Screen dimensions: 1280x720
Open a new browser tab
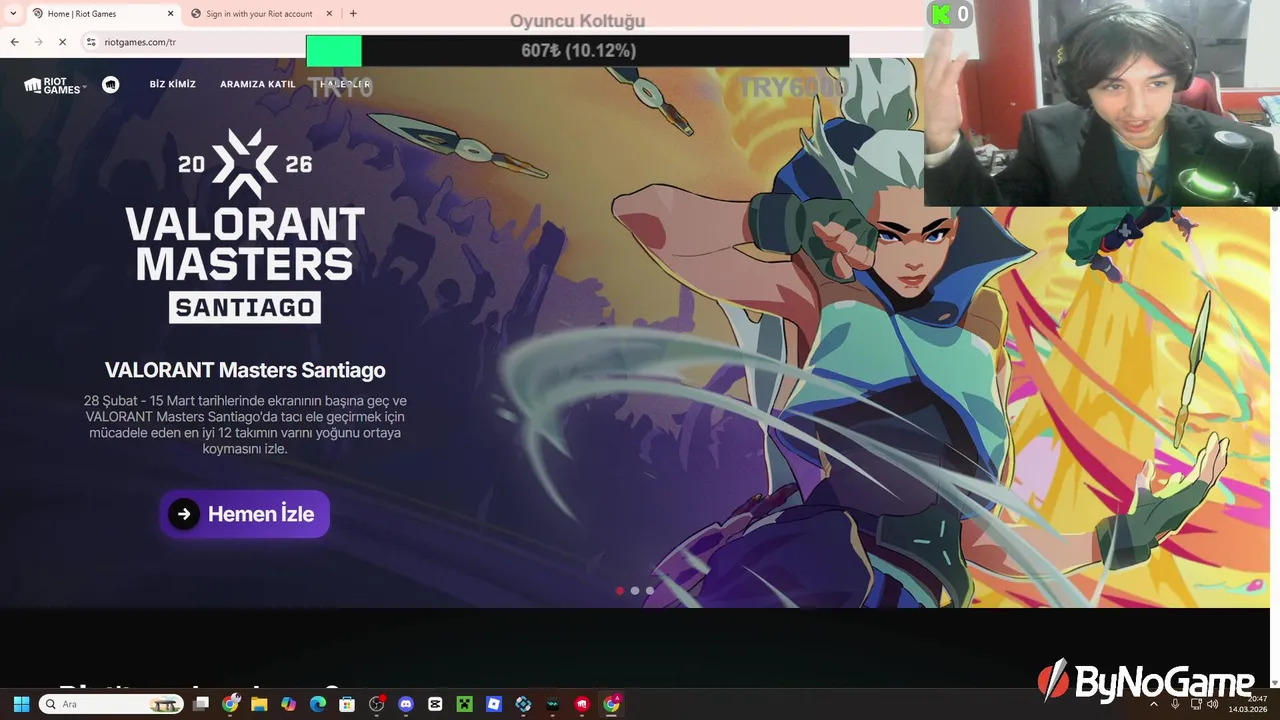click(x=353, y=14)
